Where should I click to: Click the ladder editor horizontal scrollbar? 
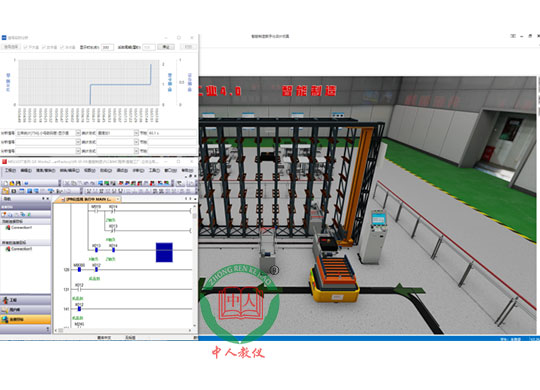[x=124, y=330]
